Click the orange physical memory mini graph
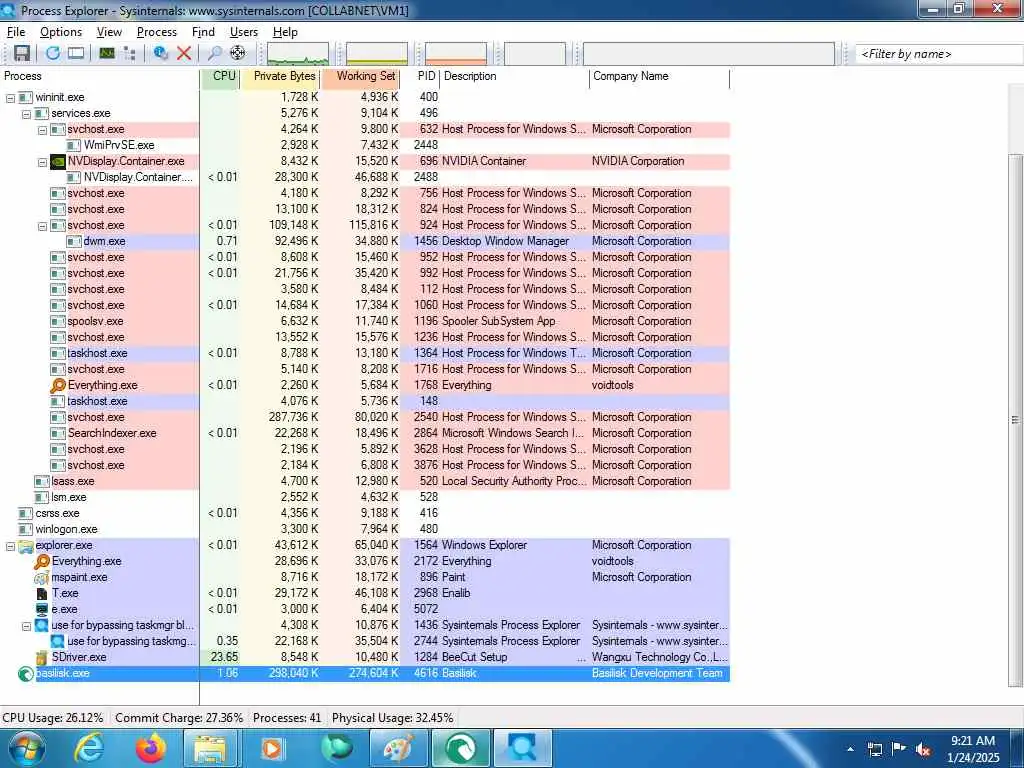The height and width of the screenshot is (768, 1024). [456, 54]
